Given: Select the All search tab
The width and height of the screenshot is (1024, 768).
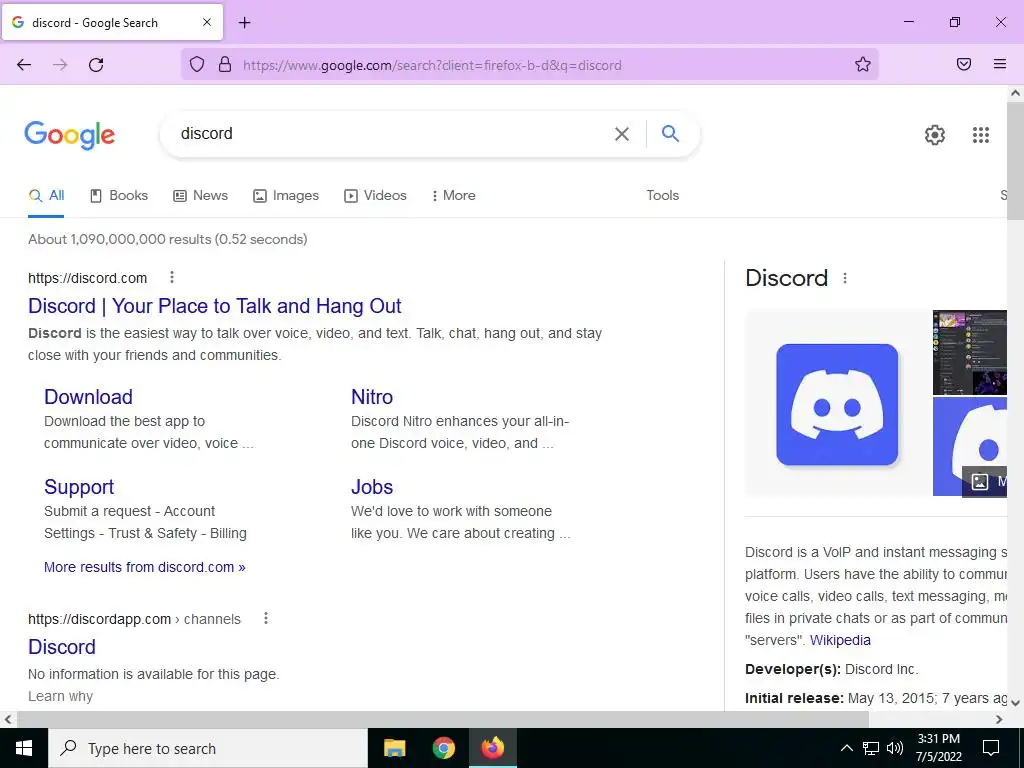Looking at the screenshot, I should pos(46,195).
